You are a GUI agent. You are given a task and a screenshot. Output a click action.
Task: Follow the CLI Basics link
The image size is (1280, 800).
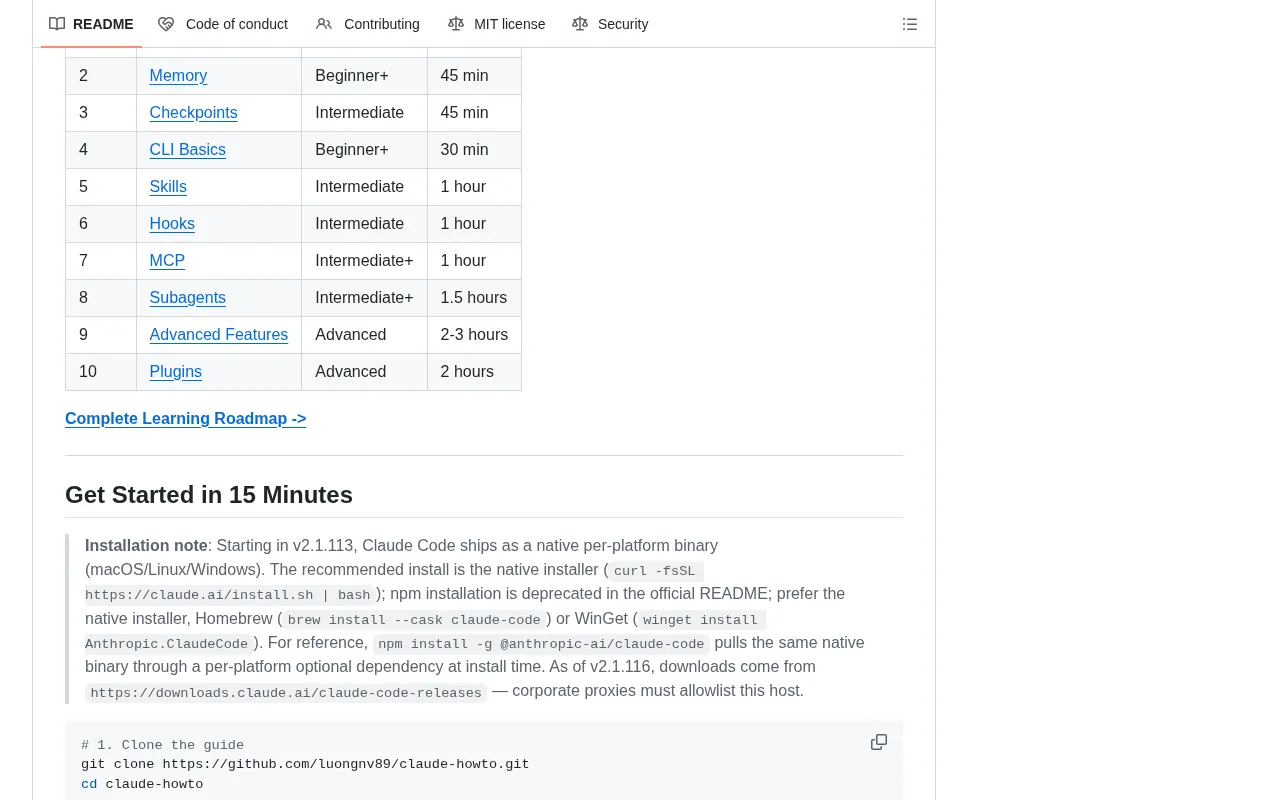(x=187, y=149)
